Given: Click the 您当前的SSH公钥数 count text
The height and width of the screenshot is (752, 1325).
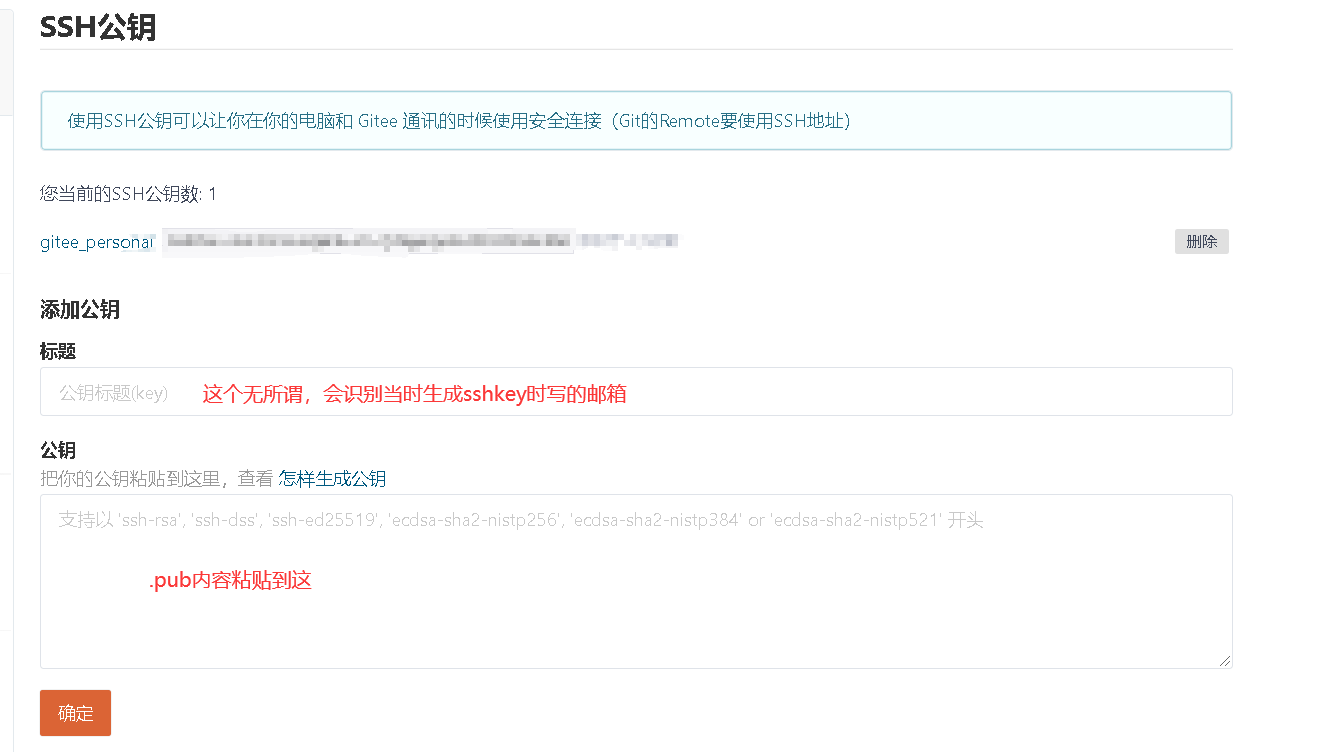Looking at the screenshot, I should (x=128, y=194).
